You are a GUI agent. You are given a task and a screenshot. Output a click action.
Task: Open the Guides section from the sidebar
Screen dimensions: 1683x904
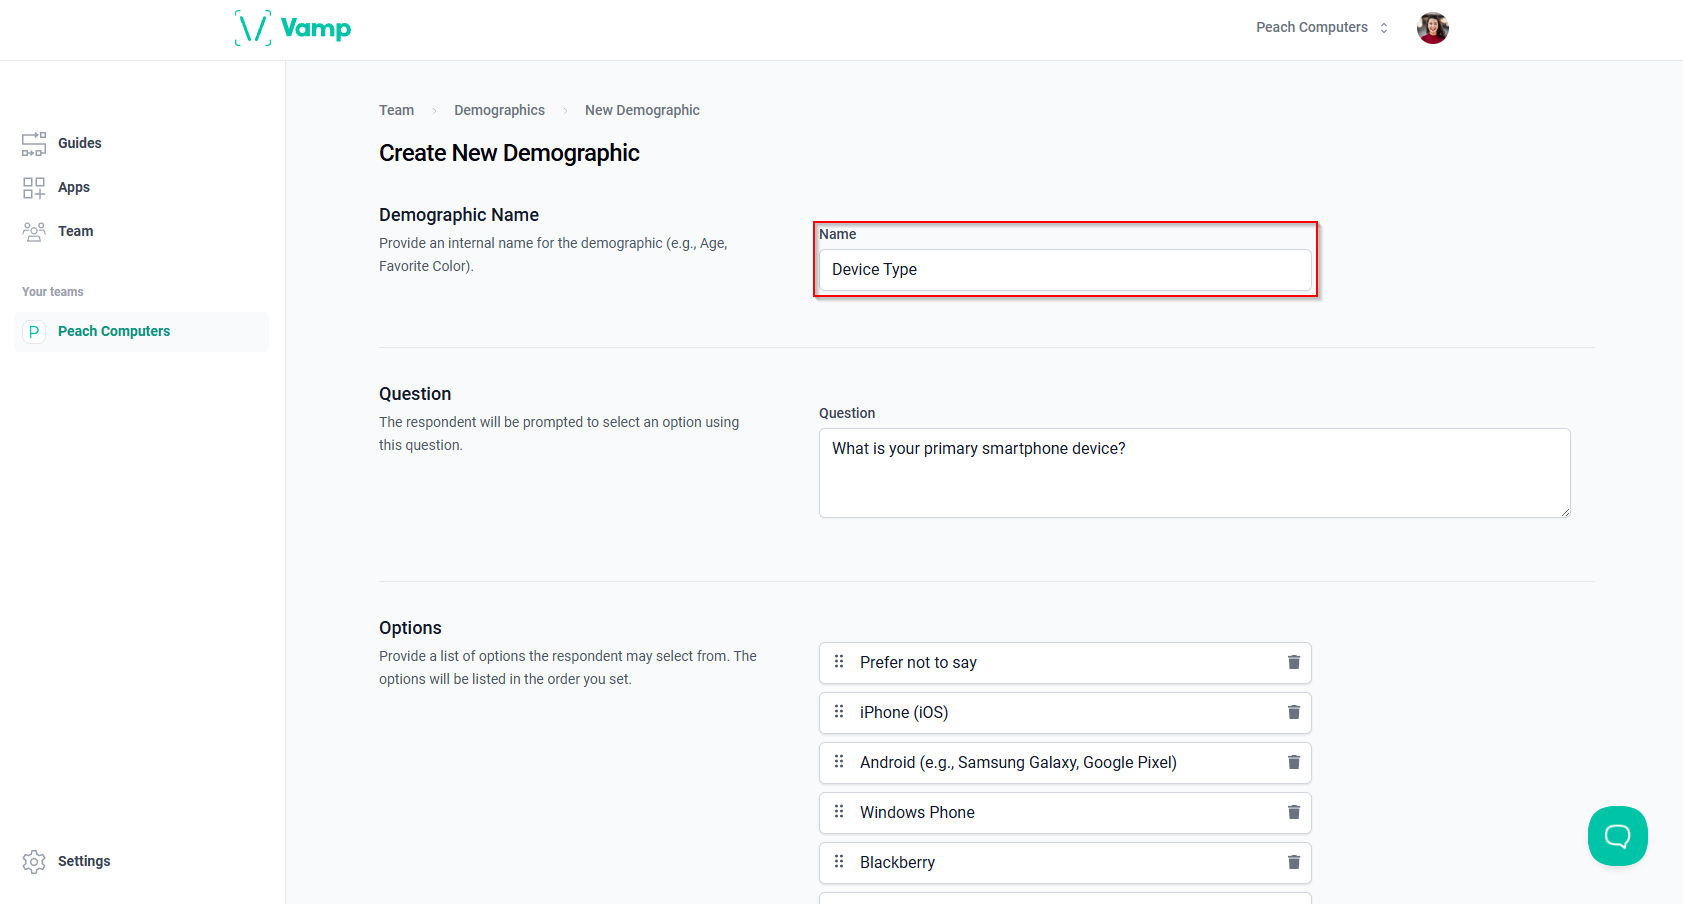[x=79, y=143]
